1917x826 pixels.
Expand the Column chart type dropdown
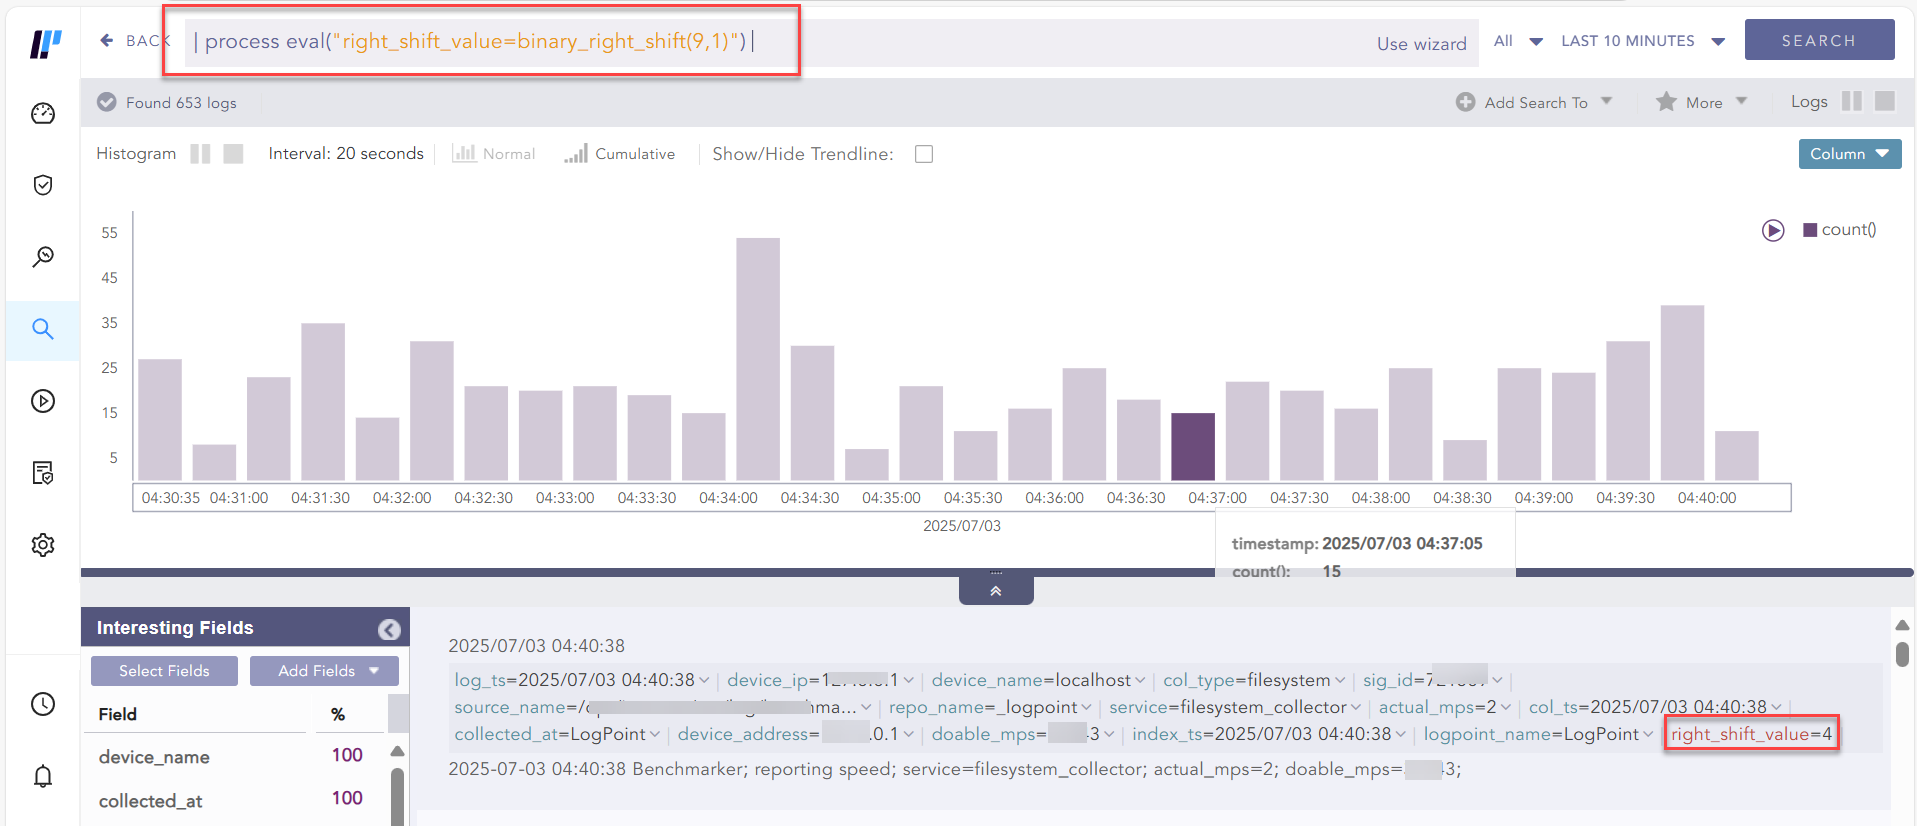pyautogui.click(x=1849, y=154)
